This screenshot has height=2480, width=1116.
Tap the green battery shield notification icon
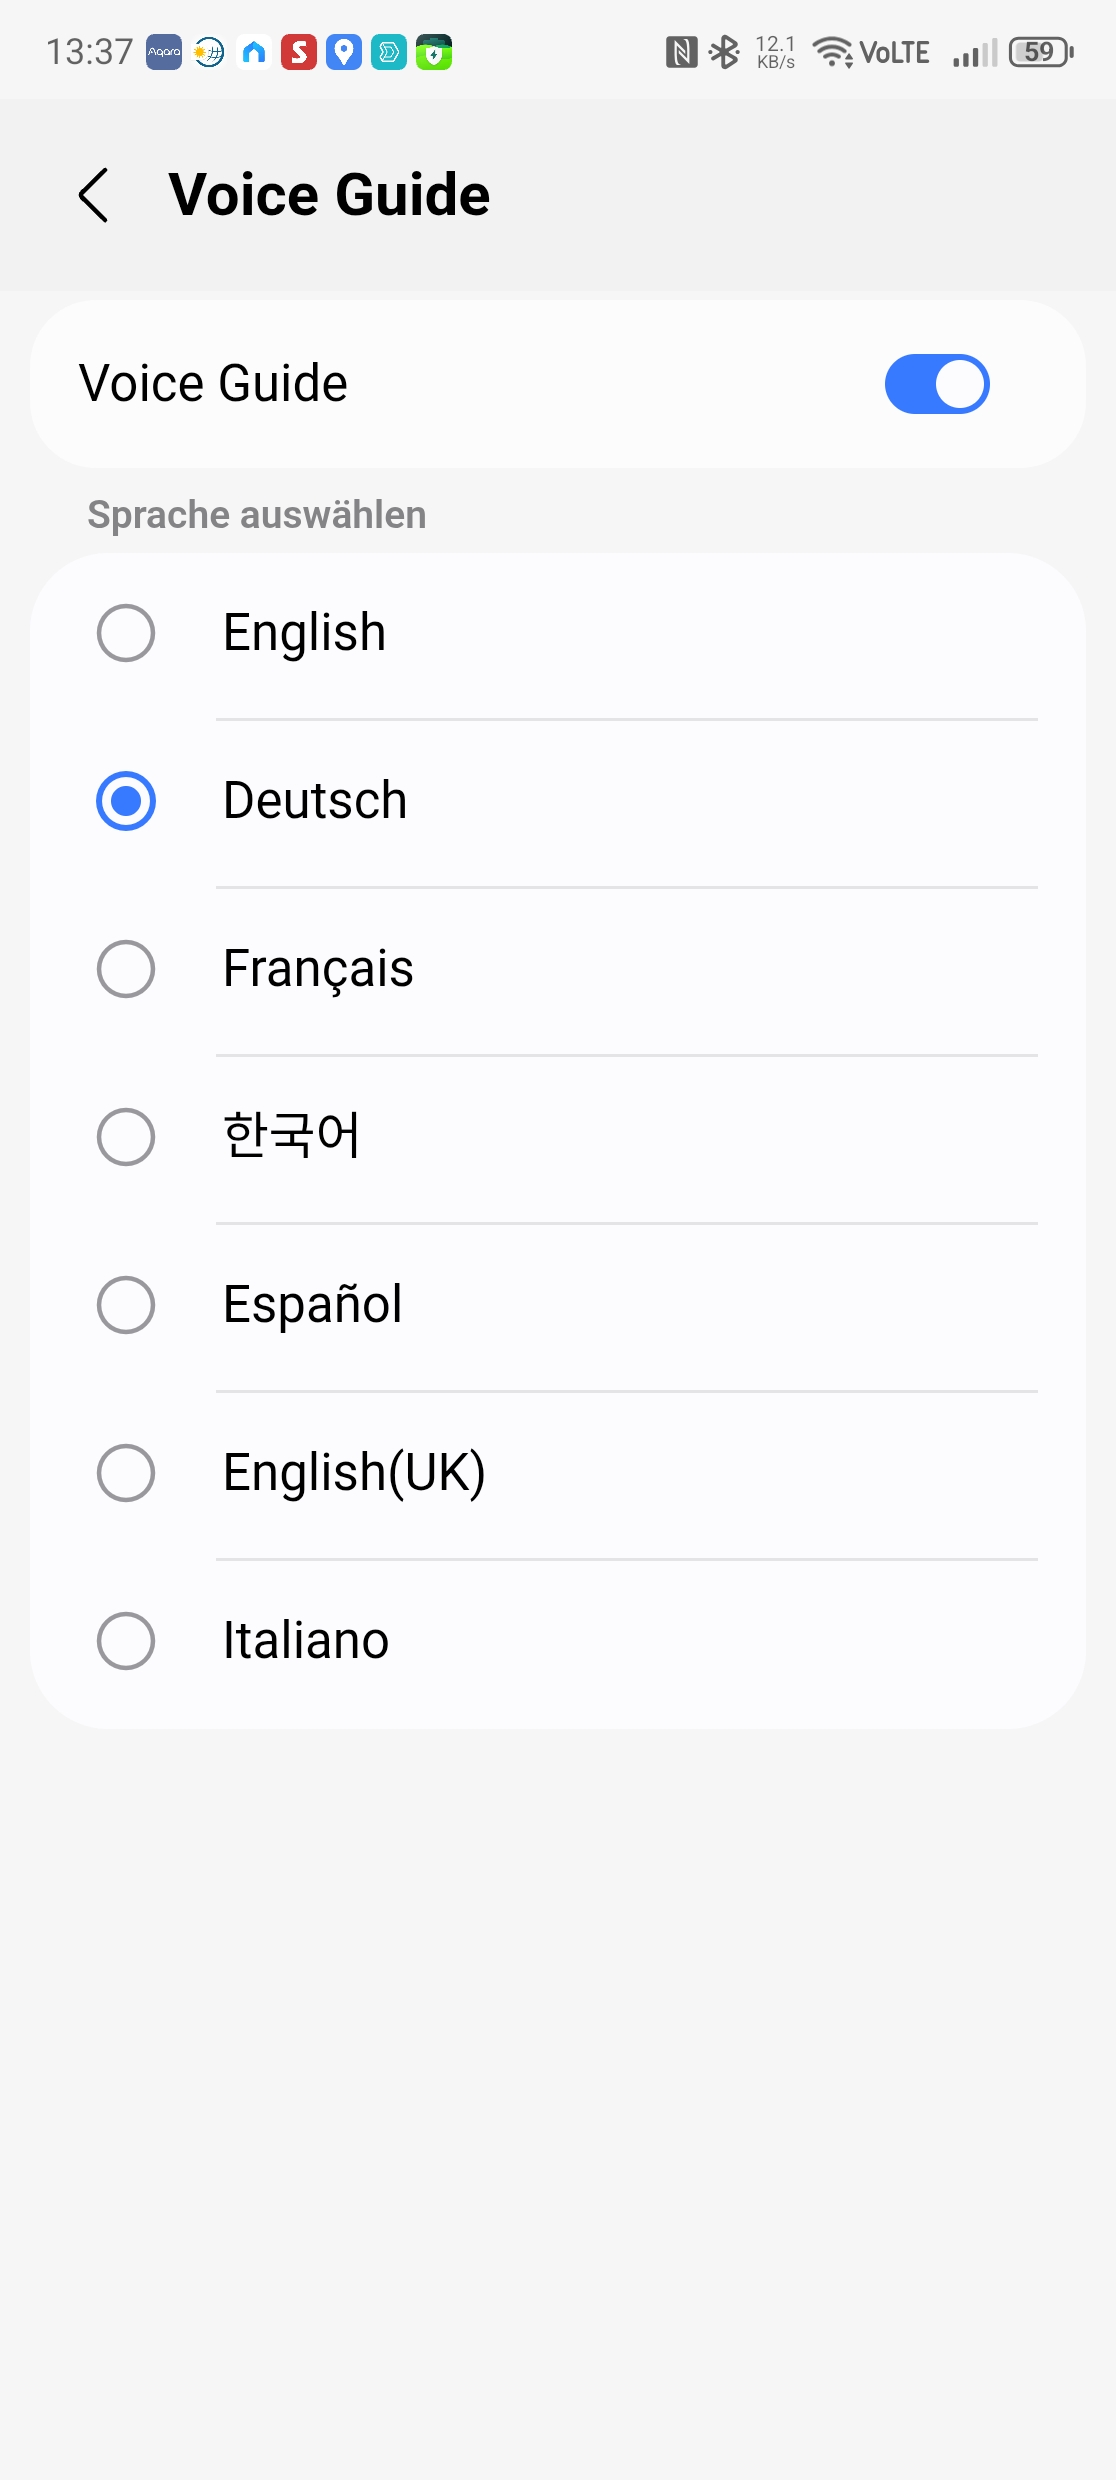pyautogui.click(x=434, y=52)
